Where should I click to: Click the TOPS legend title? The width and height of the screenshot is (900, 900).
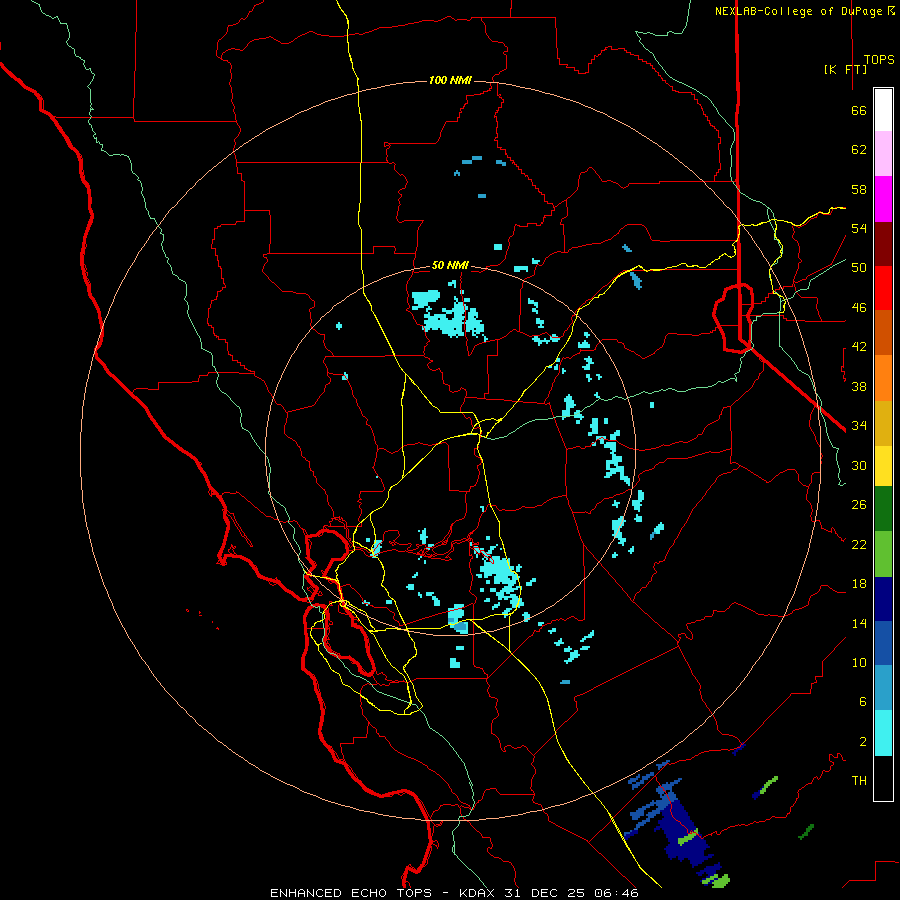pyautogui.click(x=879, y=60)
